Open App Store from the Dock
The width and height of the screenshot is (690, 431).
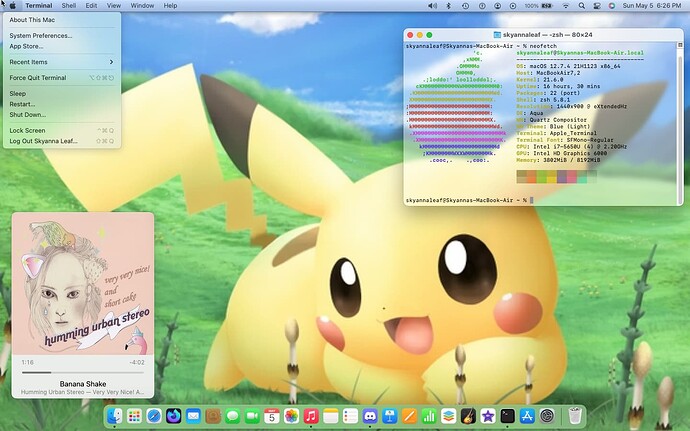(x=527, y=416)
